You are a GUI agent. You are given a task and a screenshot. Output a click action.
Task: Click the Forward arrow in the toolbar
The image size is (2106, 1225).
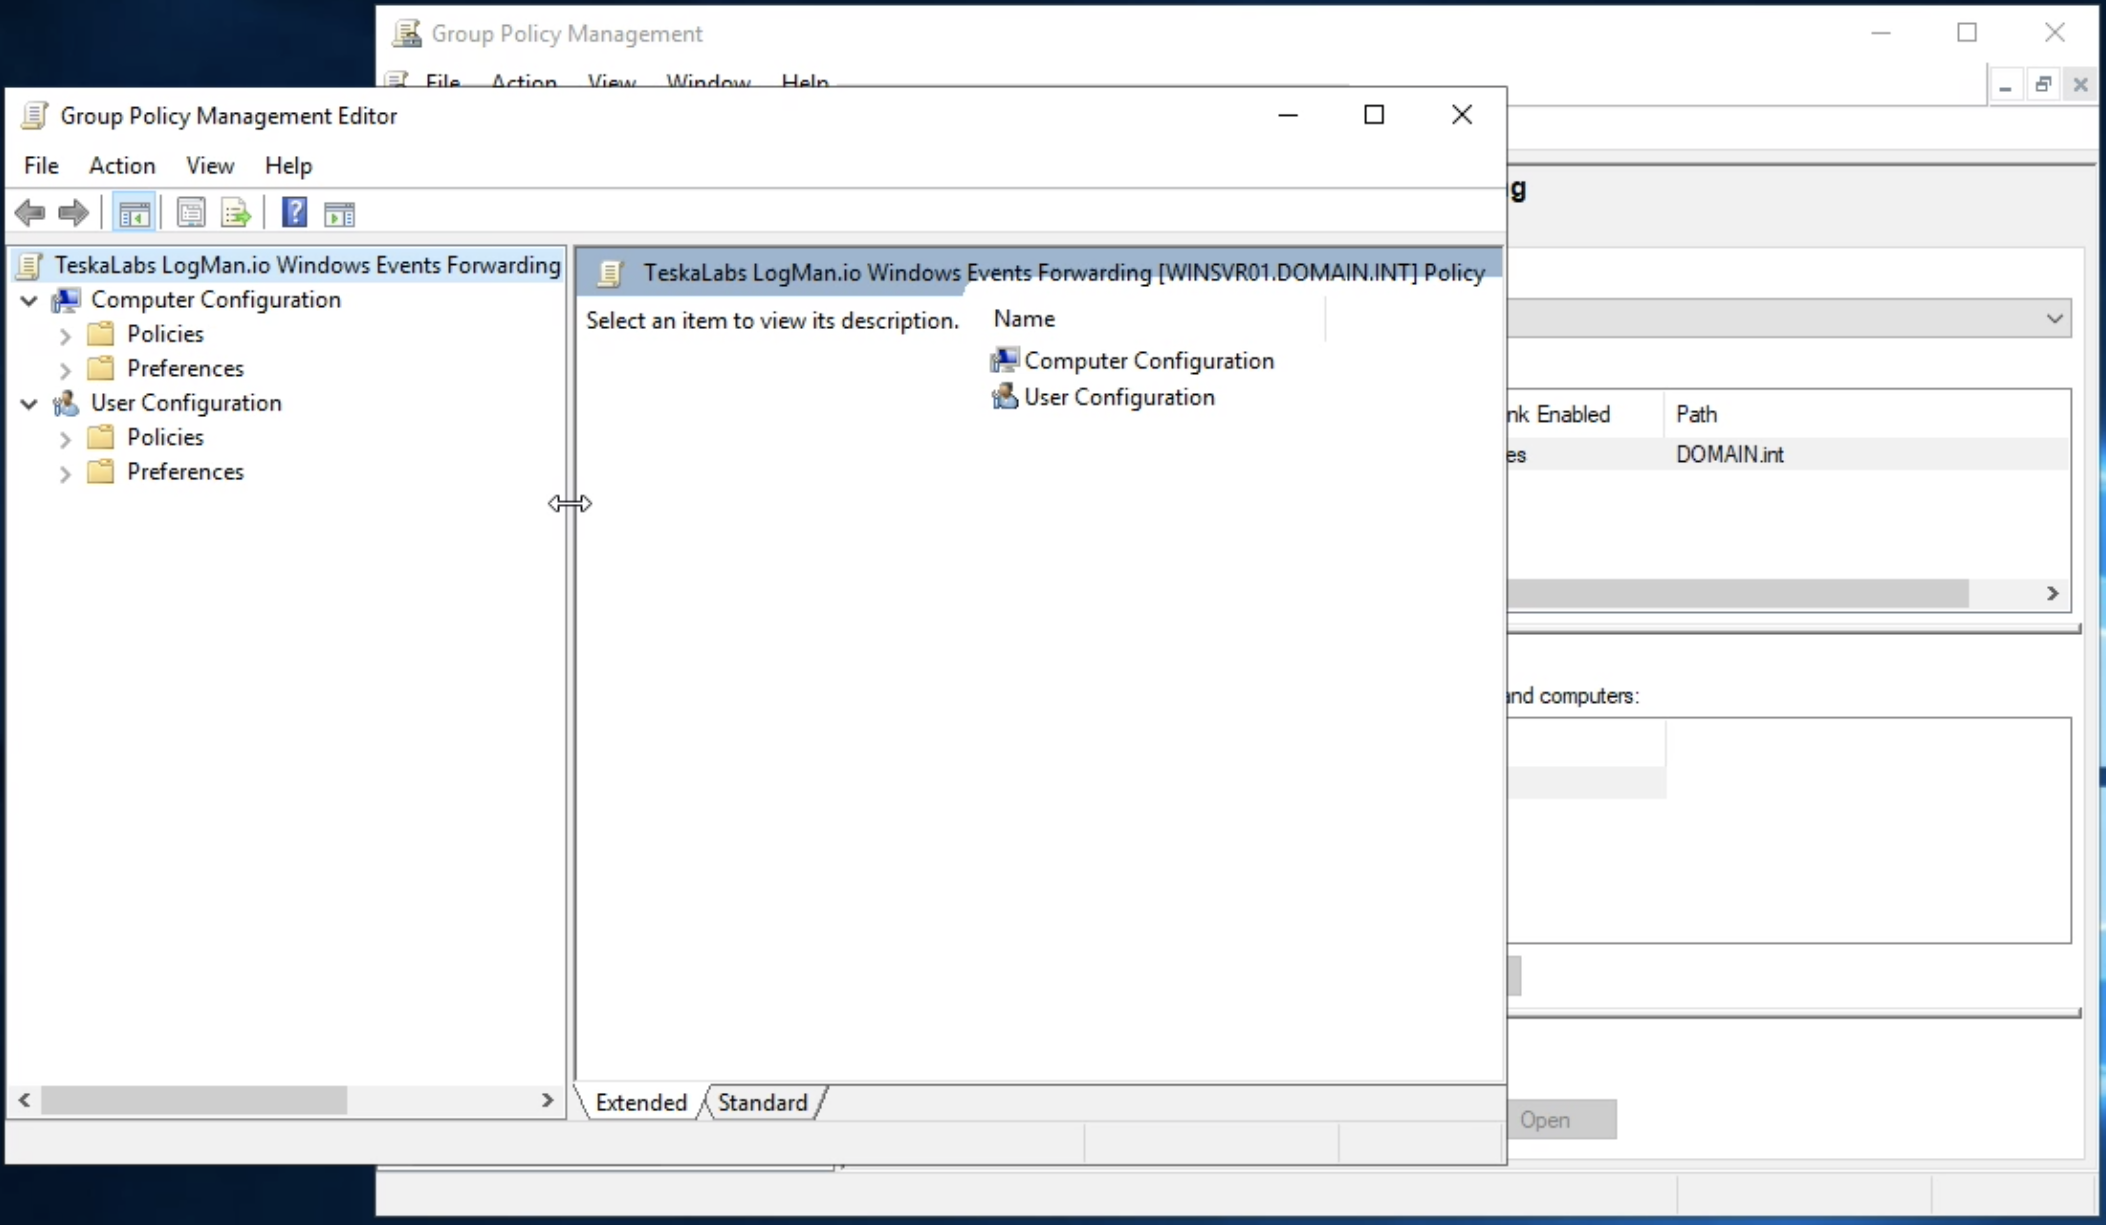tap(73, 213)
